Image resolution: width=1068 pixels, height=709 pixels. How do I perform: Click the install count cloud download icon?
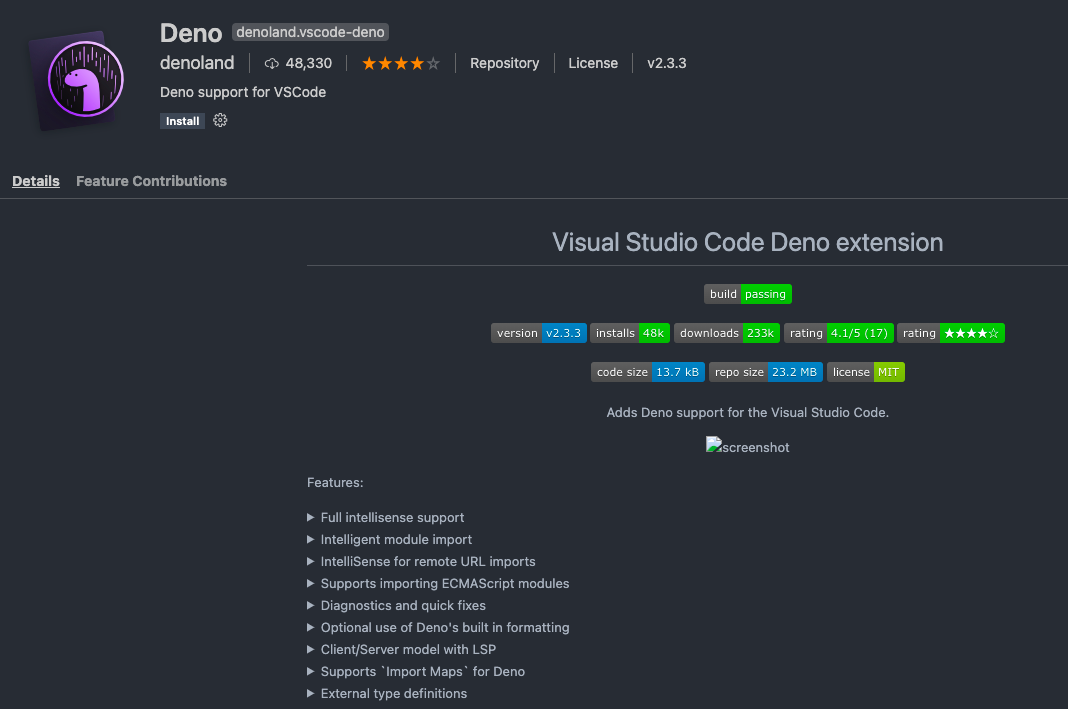point(272,63)
